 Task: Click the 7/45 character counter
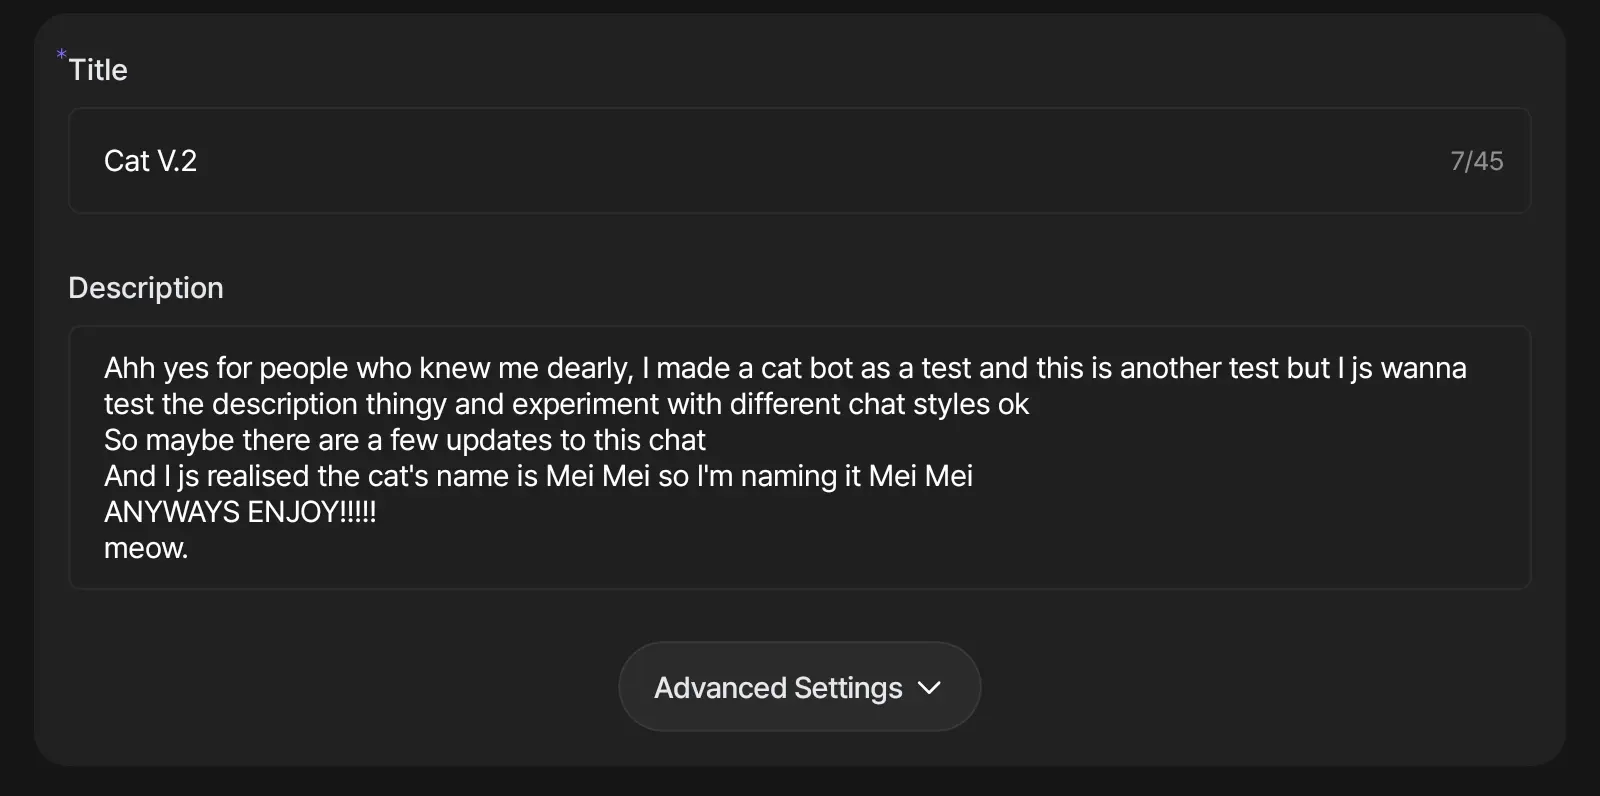(x=1477, y=161)
